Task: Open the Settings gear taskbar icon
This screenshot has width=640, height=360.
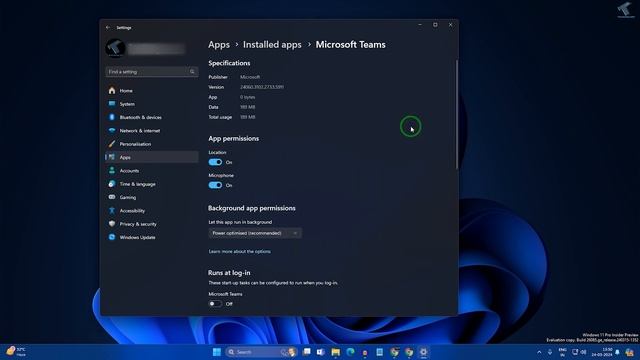Action: click(424, 352)
